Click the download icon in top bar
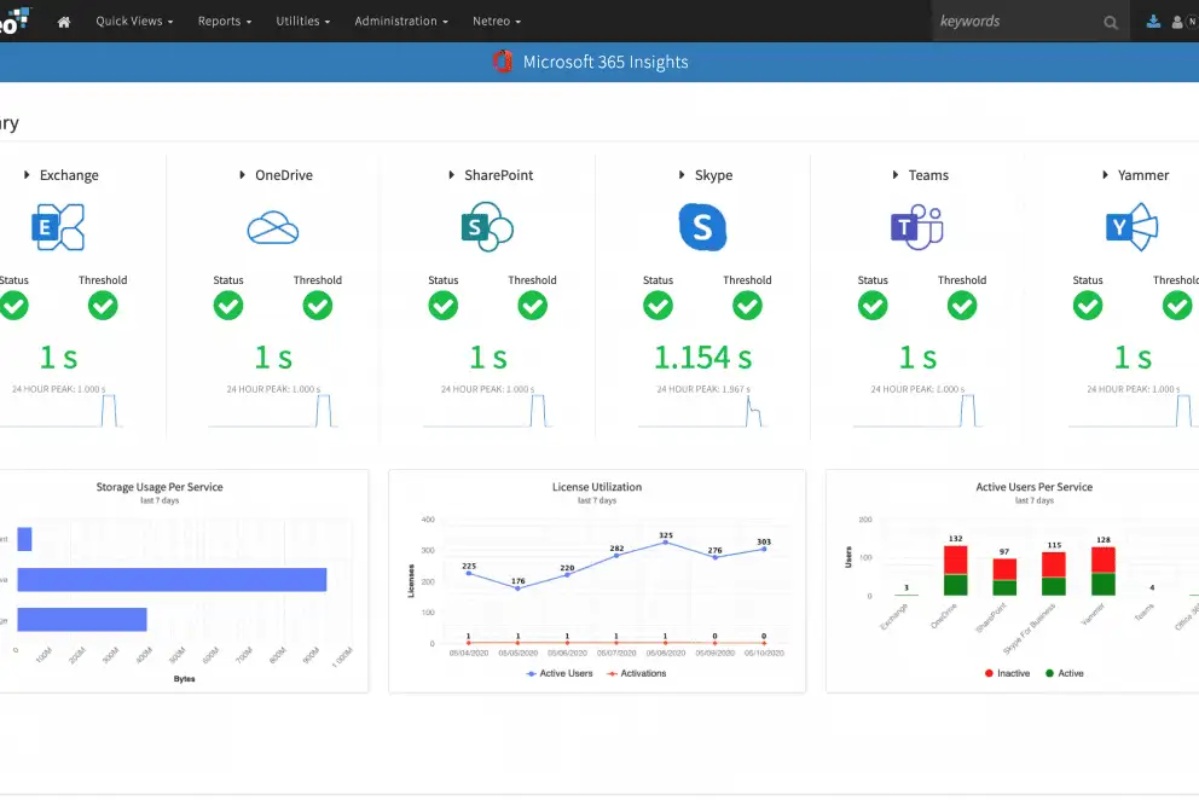 (1153, 21)
